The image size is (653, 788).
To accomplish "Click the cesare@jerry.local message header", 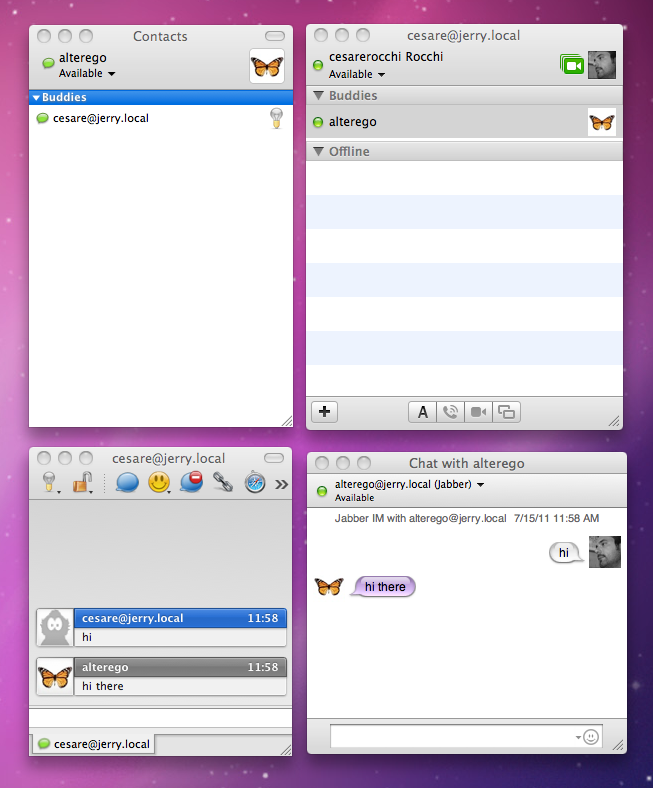I will (180, 618).
